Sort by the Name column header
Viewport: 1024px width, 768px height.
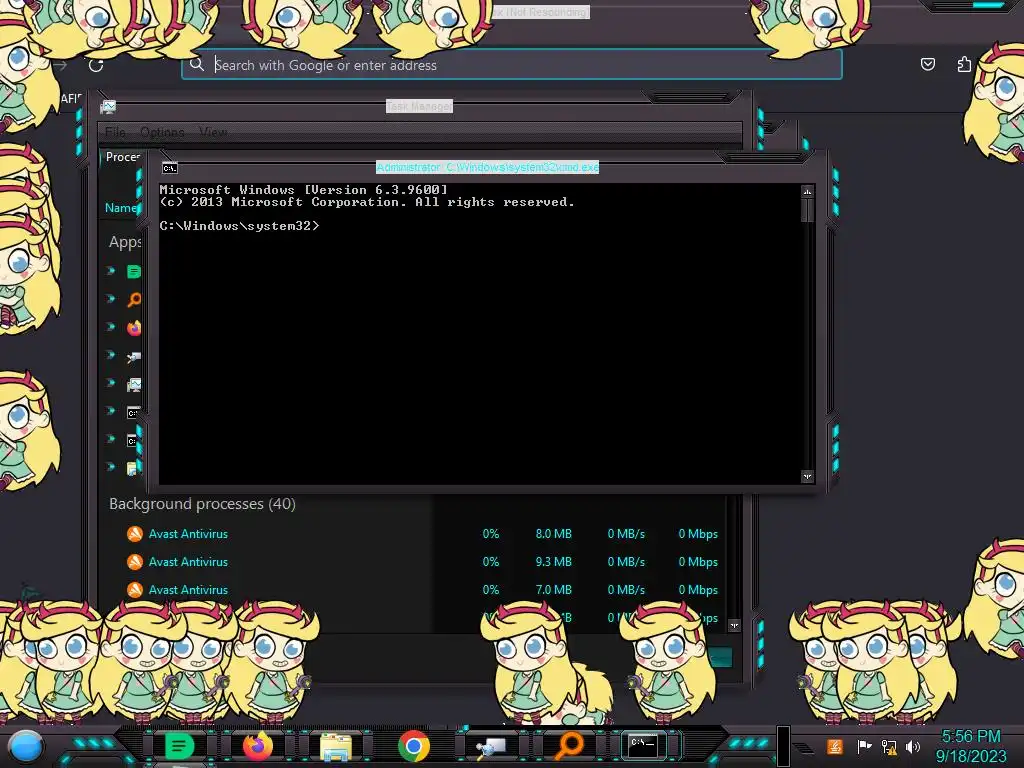(121, 208)
